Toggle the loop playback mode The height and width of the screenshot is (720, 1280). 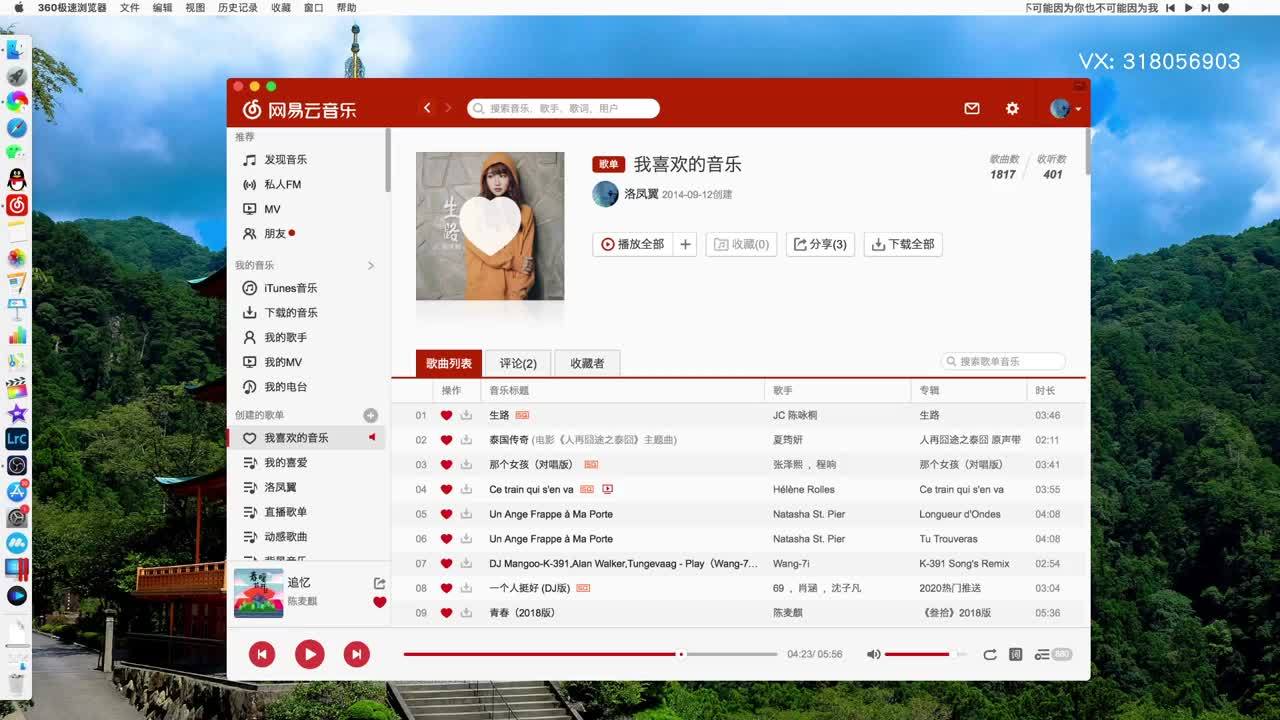pyautogui.click(x=989, y=654)
